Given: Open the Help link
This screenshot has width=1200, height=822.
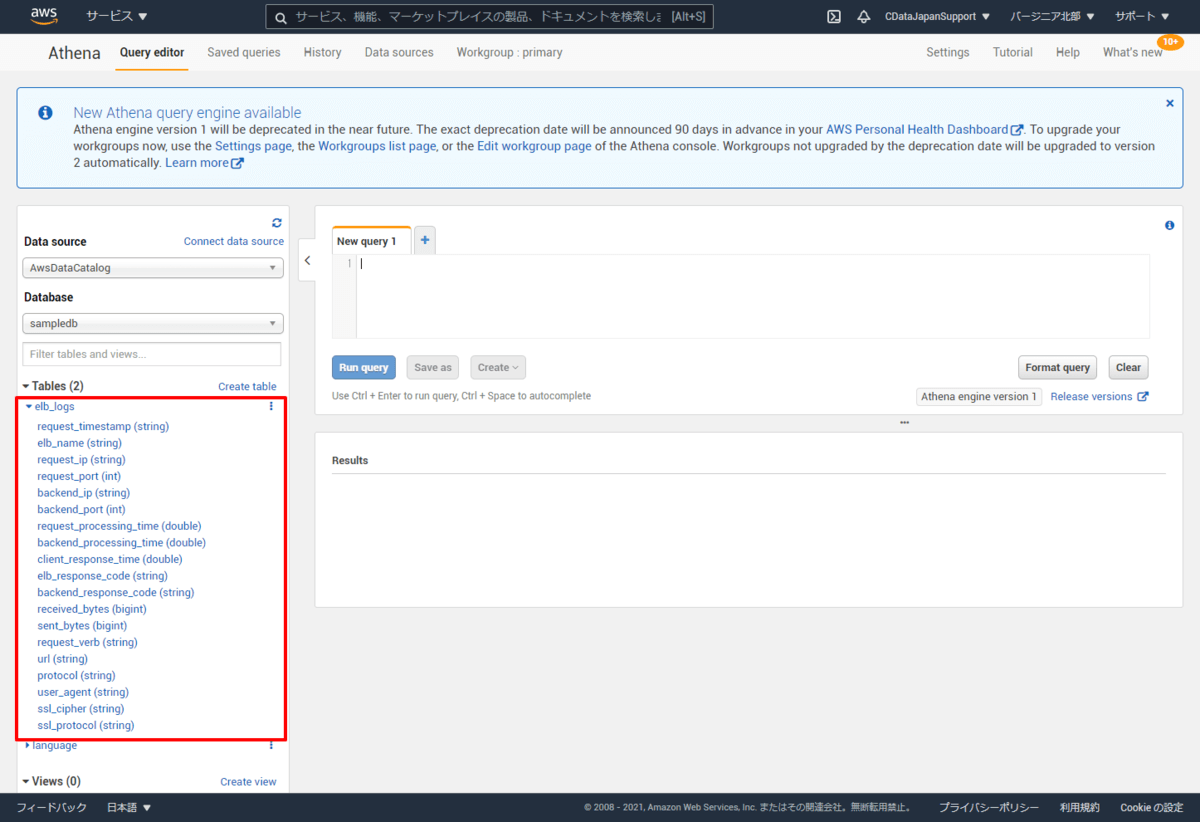Looking at the screenshot, I should (x=1067, y=52).
